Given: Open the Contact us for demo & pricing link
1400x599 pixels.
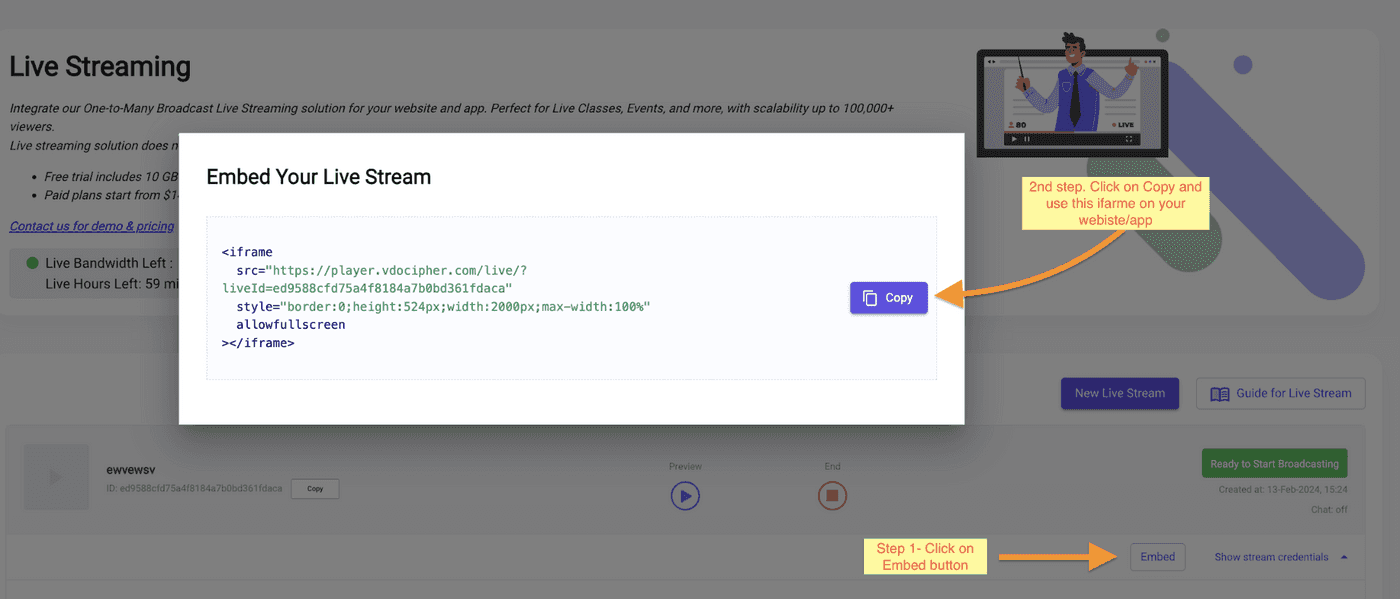Looking at the screenshot, I should click(x=91, y=226).
